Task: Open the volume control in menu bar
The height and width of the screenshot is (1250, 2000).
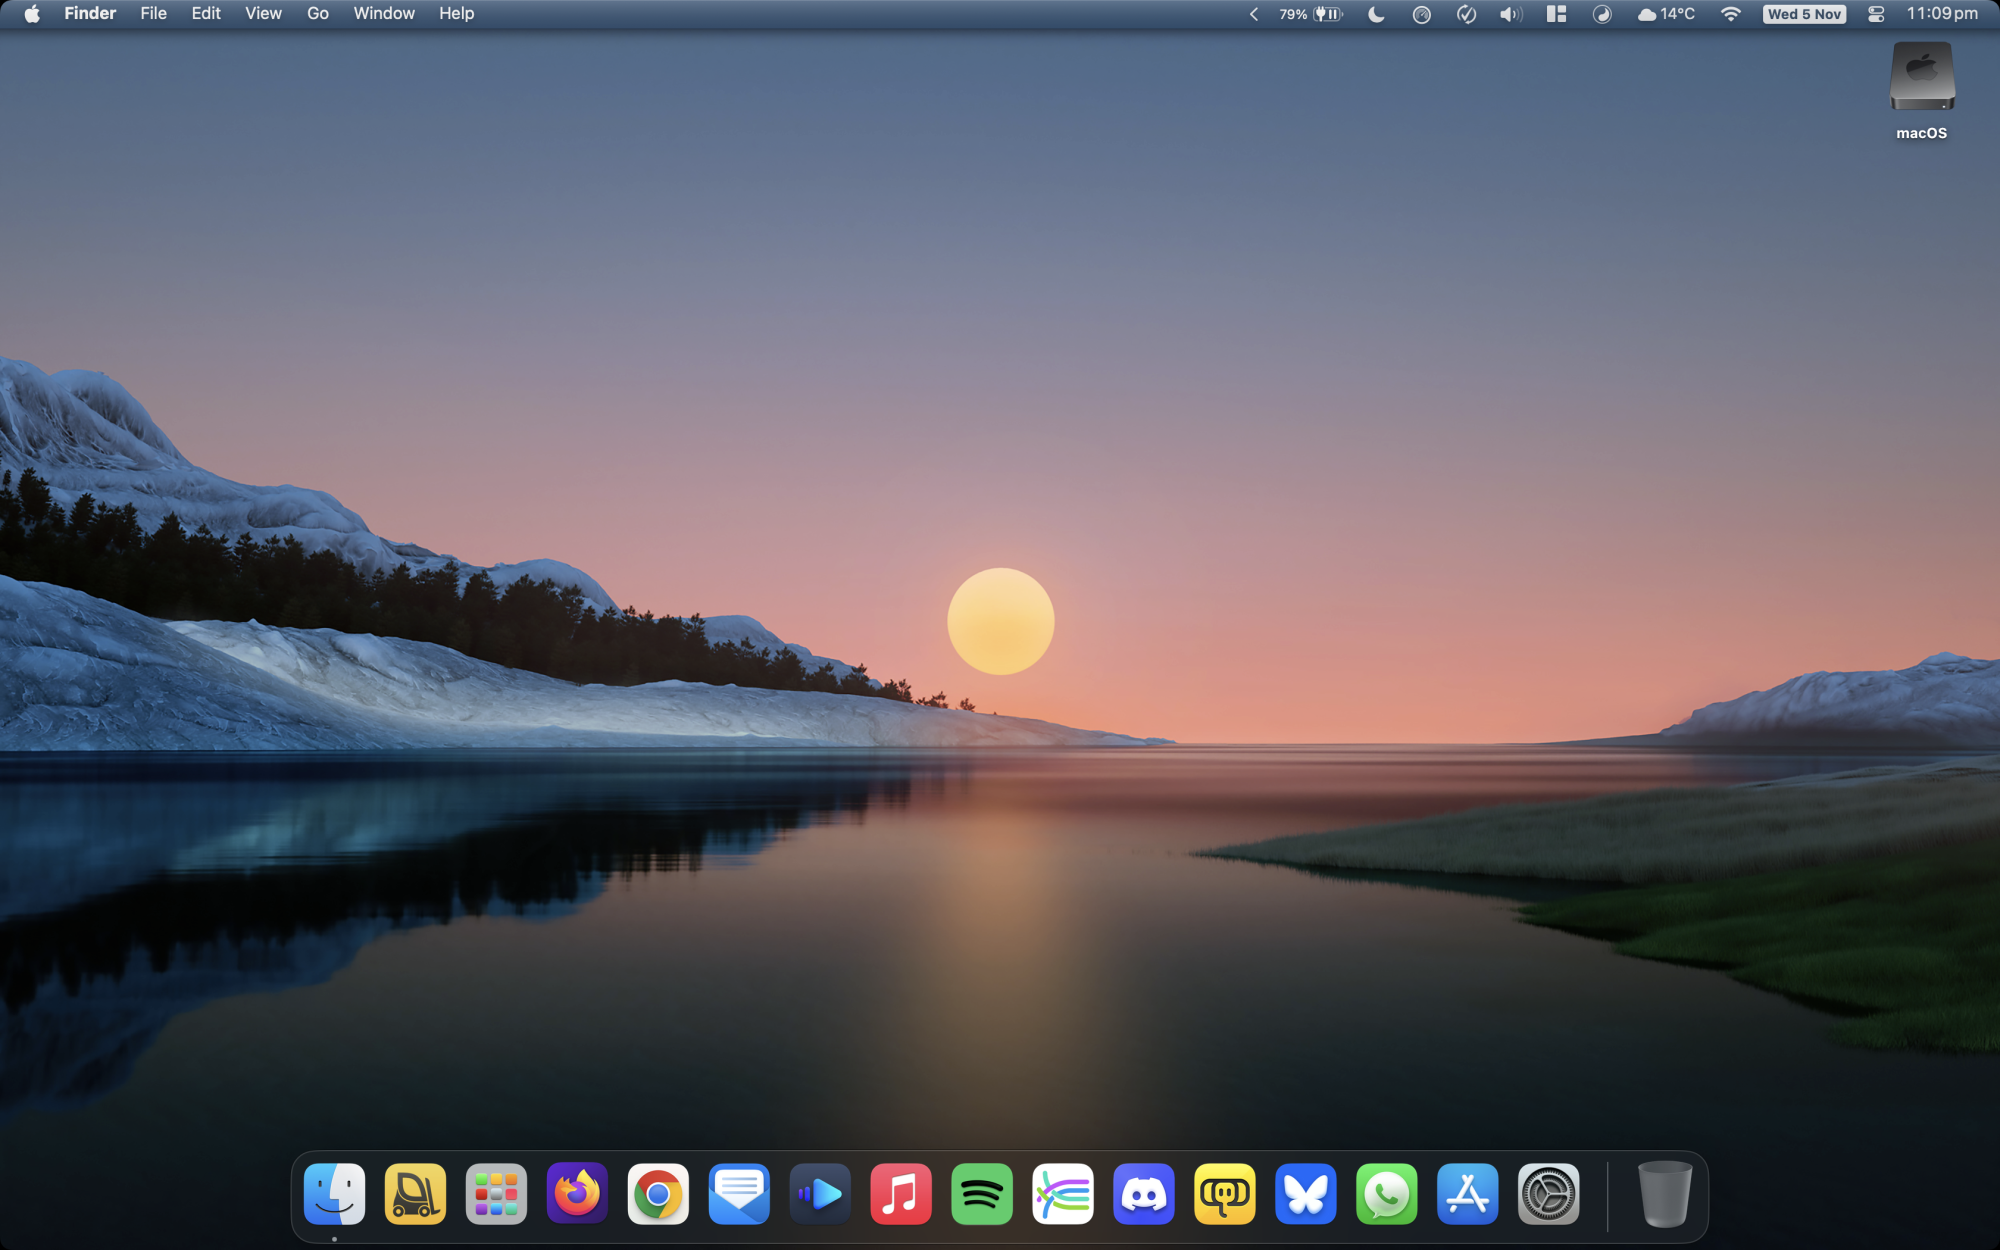Action: (x=1509, y=14)
